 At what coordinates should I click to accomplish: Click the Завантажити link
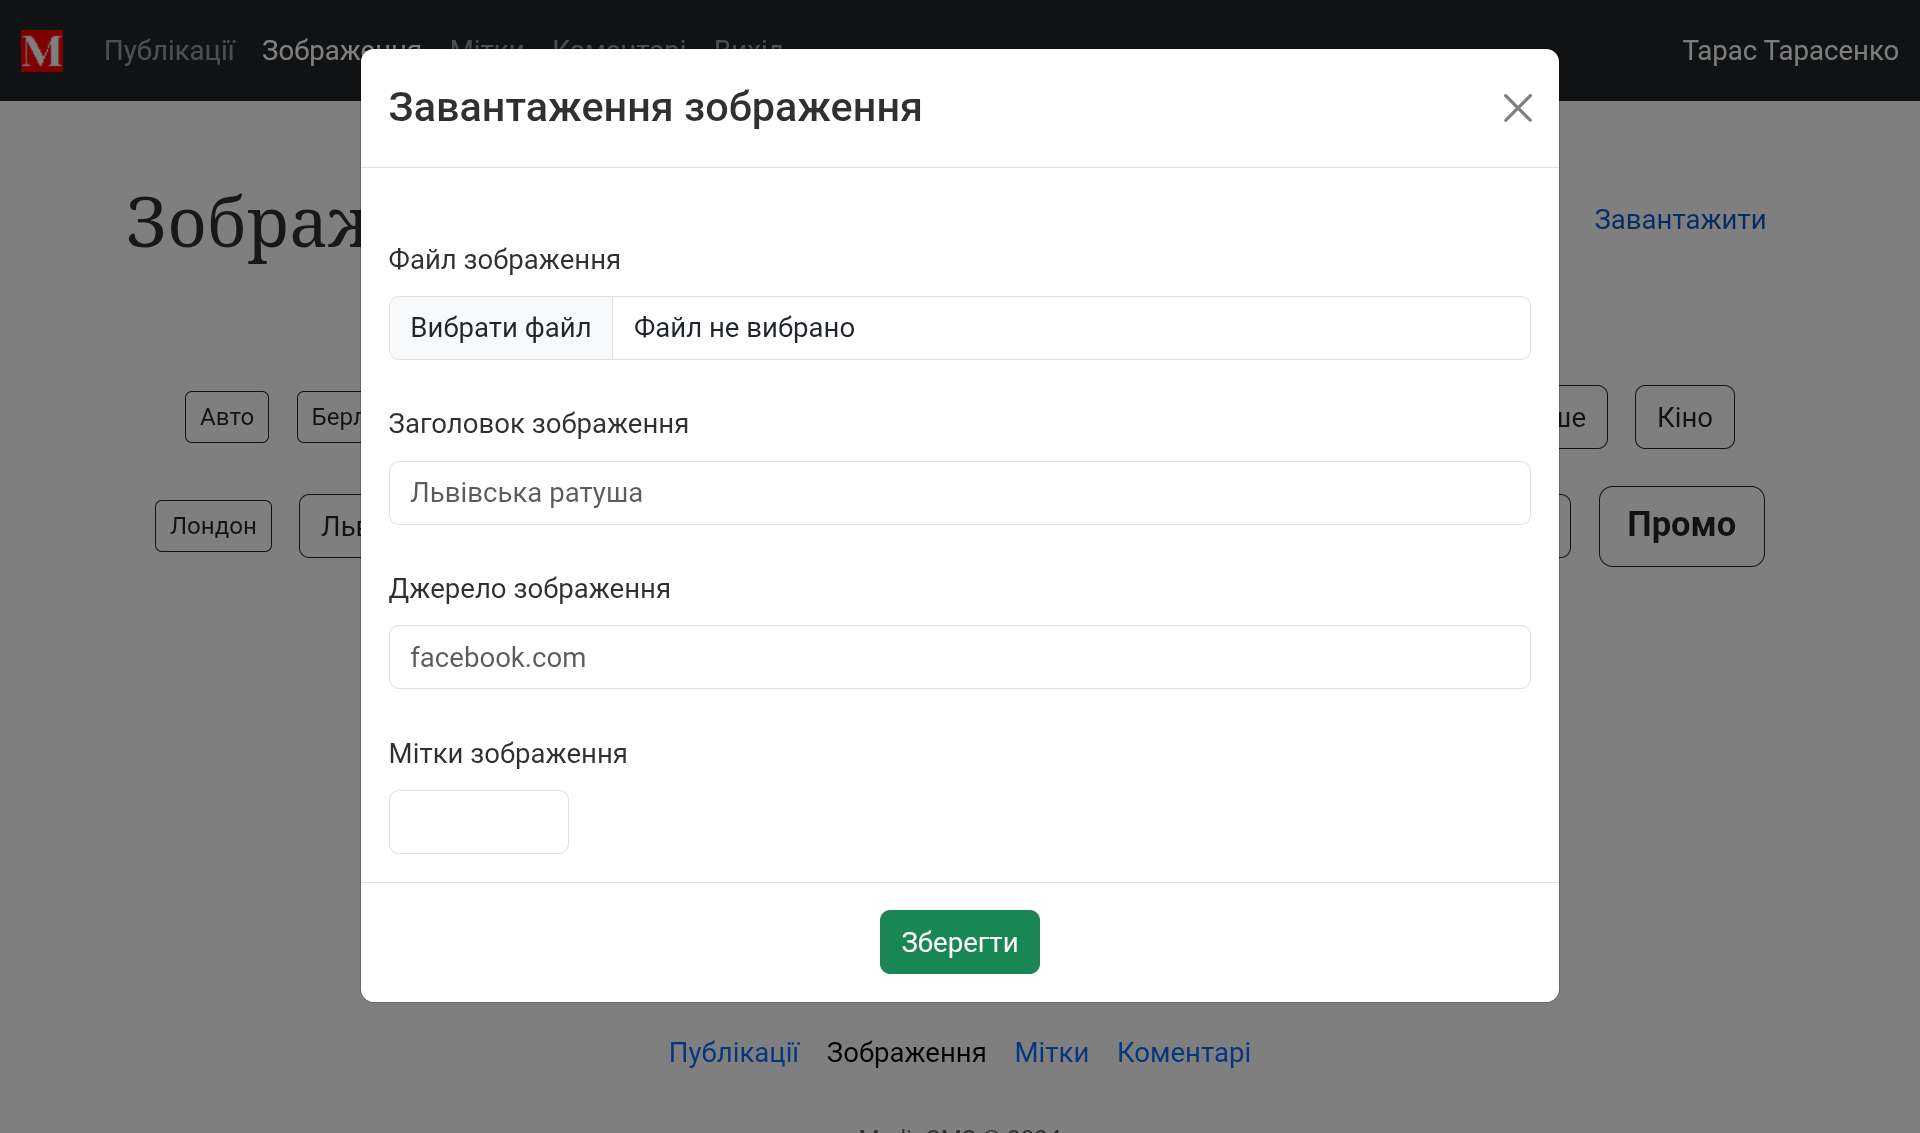(1679, 220)
